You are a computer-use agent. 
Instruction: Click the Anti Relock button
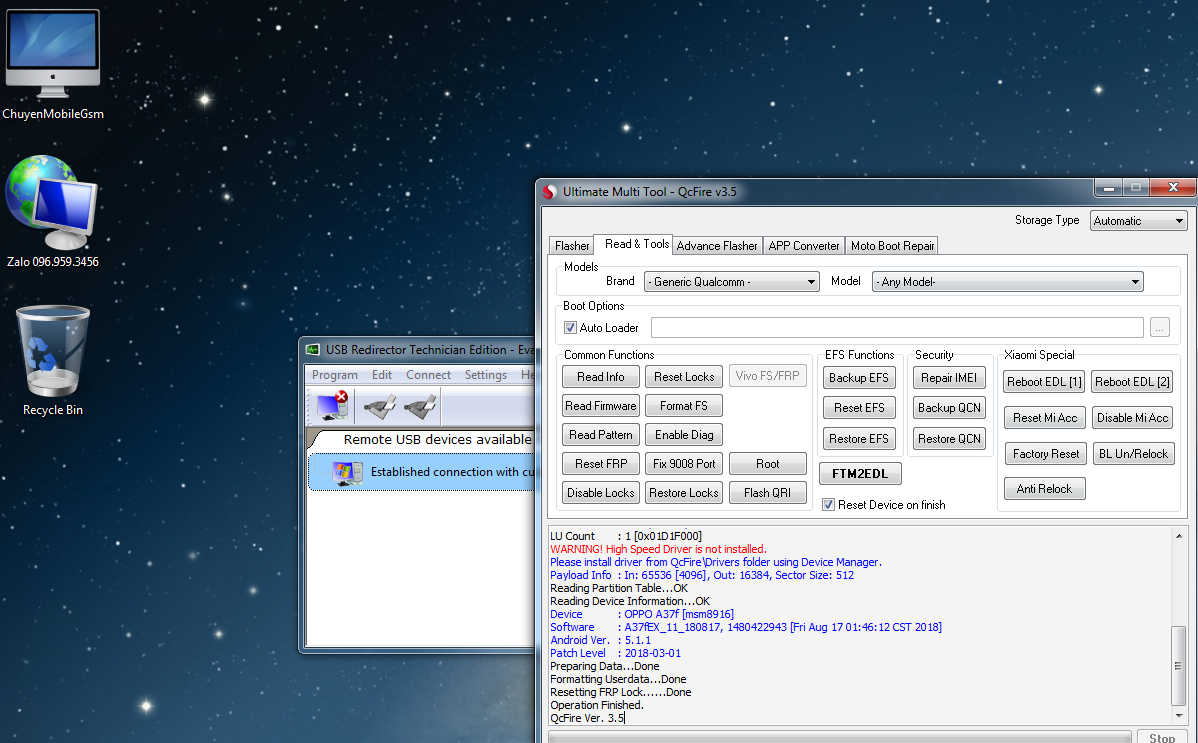1044,489
